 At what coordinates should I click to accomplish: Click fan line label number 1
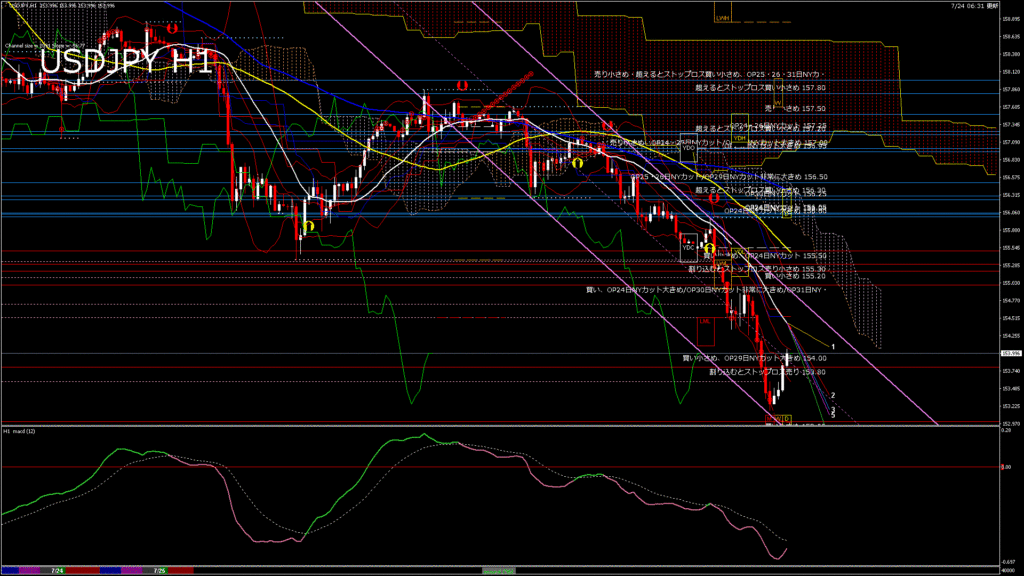coord(833,347)
